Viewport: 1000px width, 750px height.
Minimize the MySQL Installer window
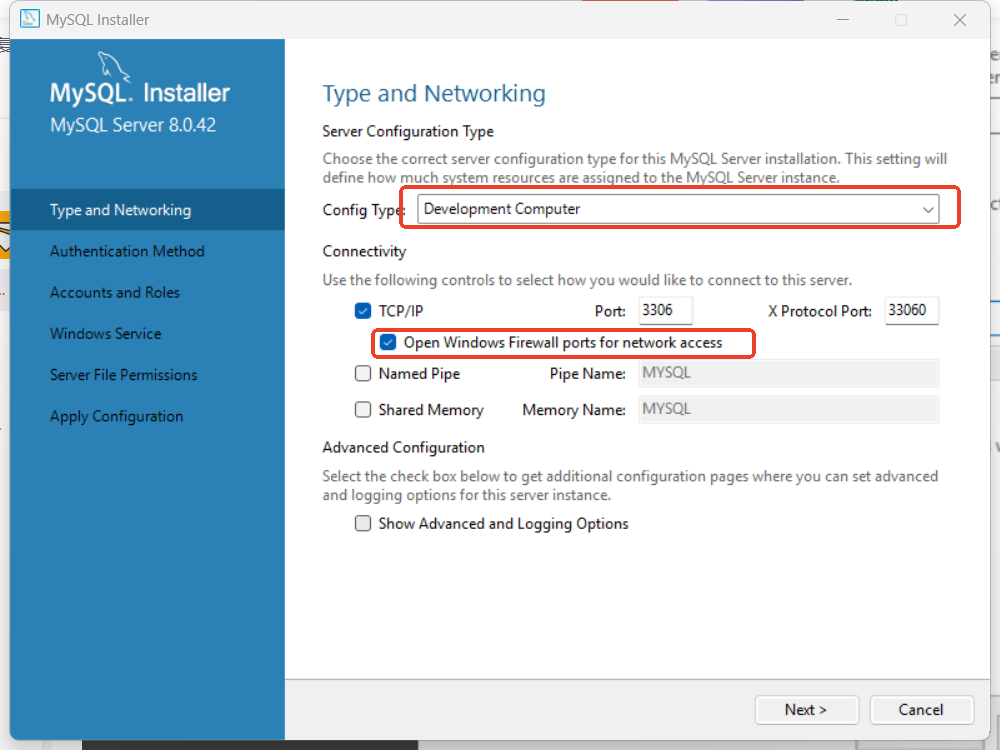[843, 20]
